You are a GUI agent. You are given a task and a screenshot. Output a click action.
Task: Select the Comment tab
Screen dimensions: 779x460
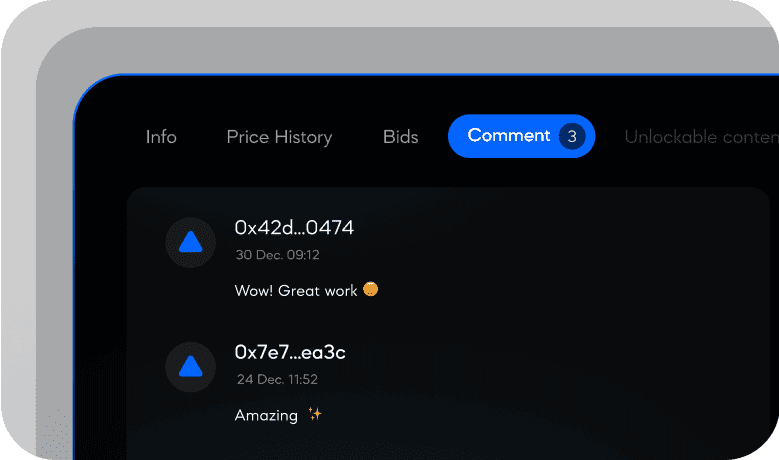click(x=521, y=136)
